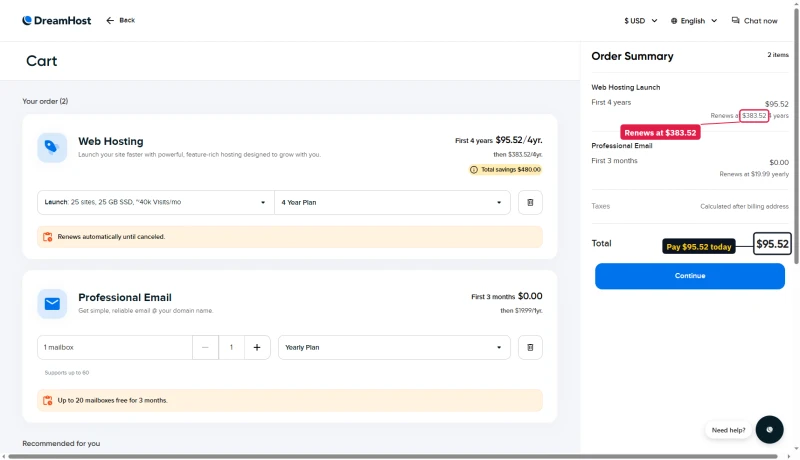Click the Continue button
The height and width of the screenshot is (460, 800).
point(690,276)
